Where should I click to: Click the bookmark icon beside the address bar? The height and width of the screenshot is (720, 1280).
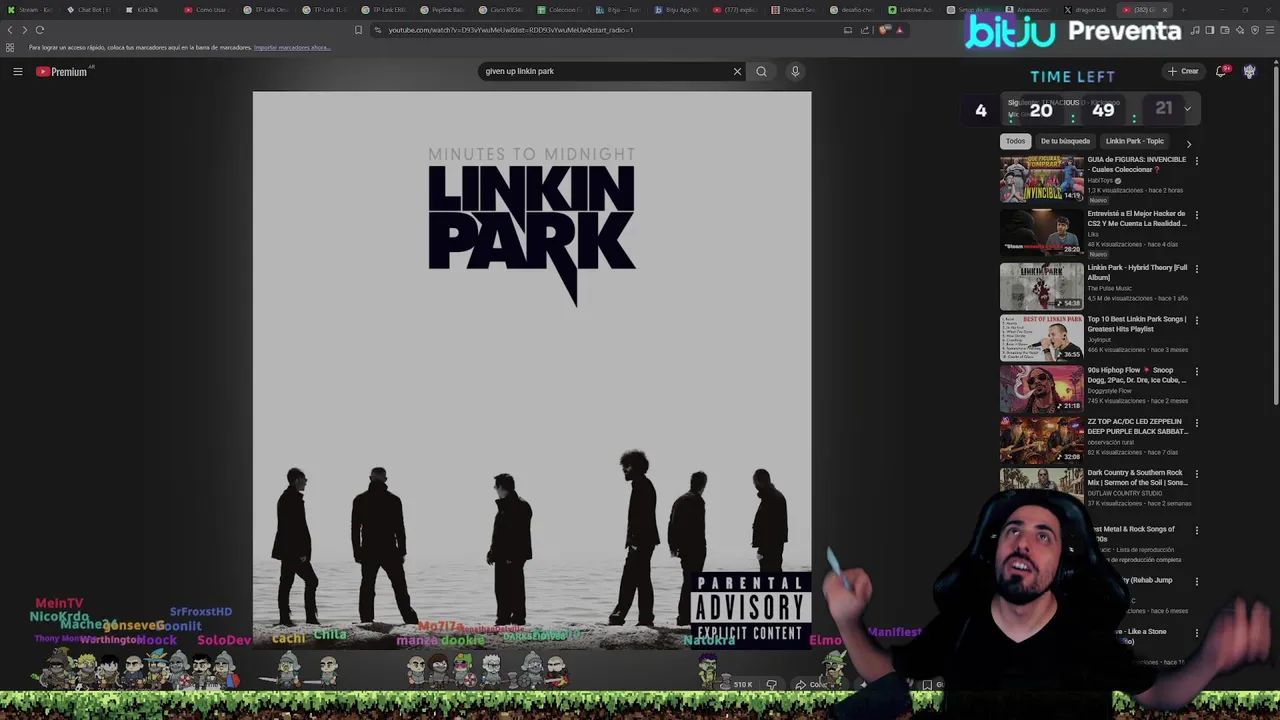click(x=358, y=30)
